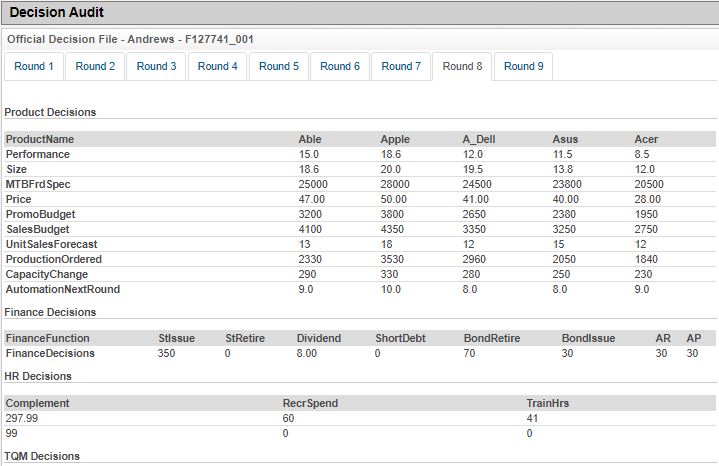Switch to the Round 5 tab
Image resolution: width=719 pixels, height=466 pixels.
click(x=279, y=67)
